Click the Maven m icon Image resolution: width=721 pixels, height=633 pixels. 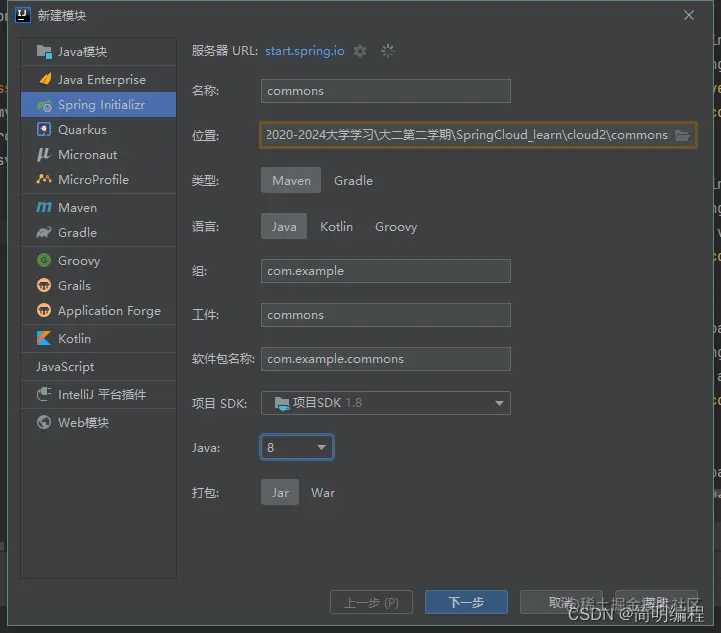(x=44, y=207)
